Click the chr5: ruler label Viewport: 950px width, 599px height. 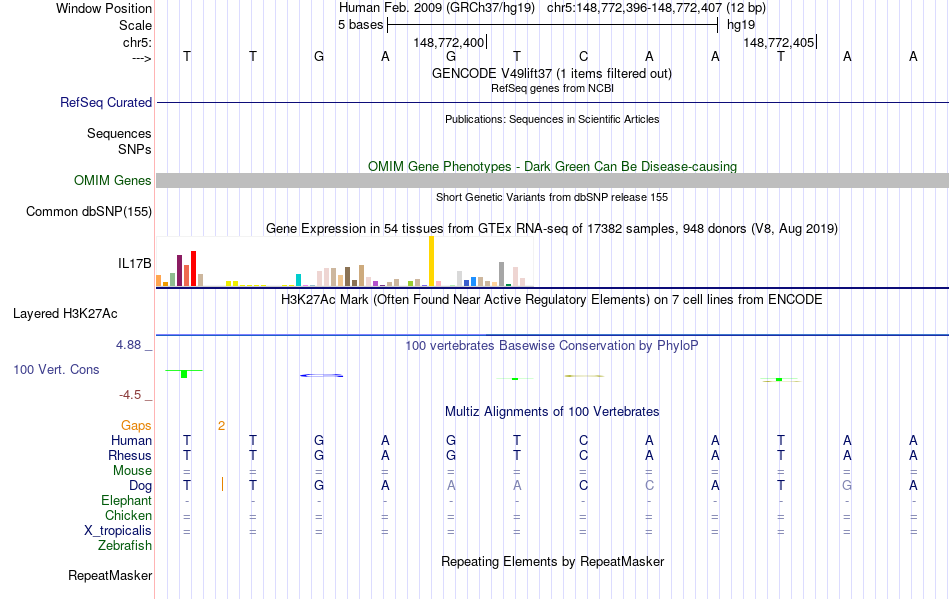[x=137, y=42]
